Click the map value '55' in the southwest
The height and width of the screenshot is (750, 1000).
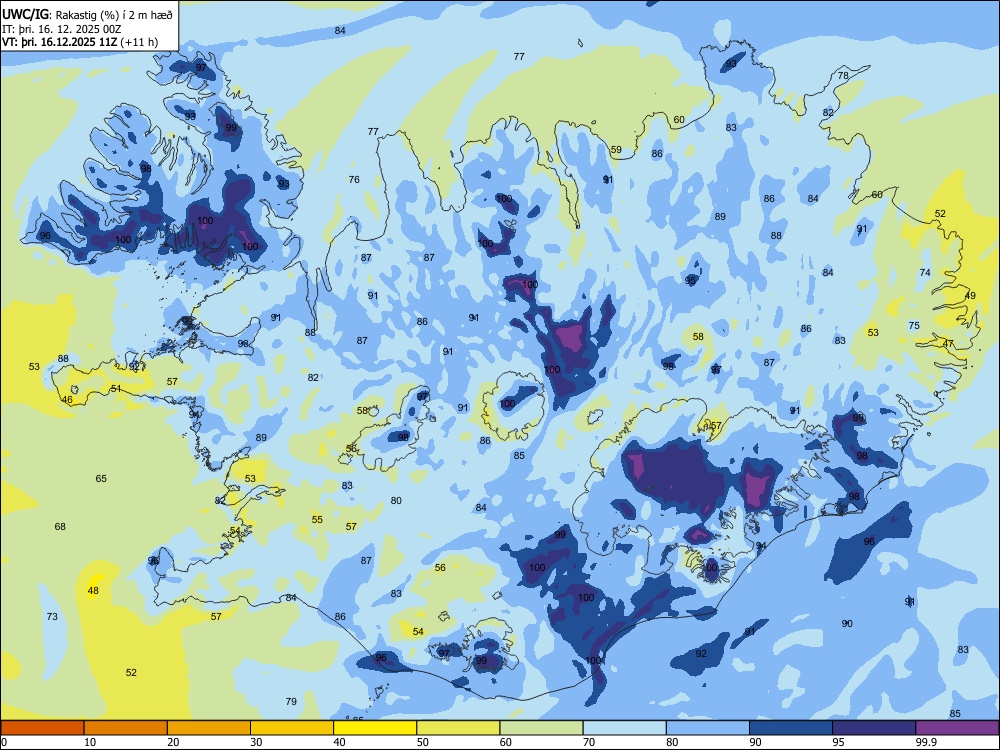tap(317, 520)
